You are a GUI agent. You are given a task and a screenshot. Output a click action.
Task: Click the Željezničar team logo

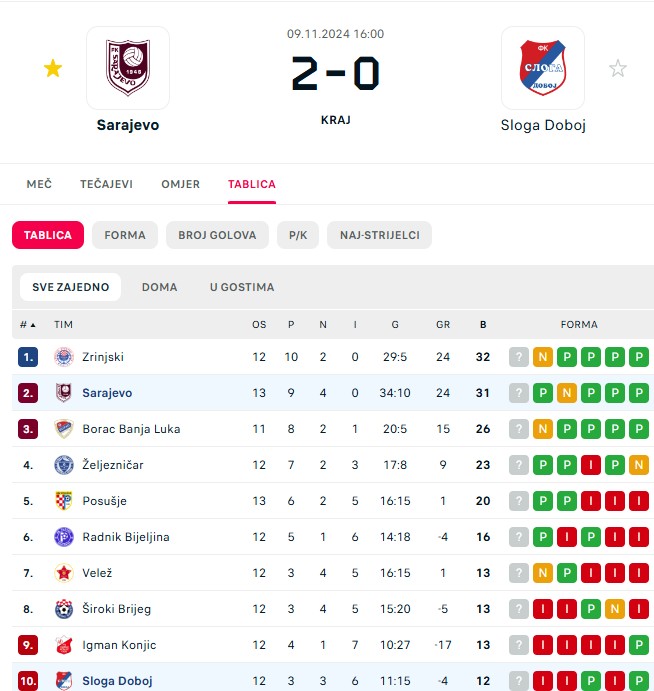coord(64,465)
